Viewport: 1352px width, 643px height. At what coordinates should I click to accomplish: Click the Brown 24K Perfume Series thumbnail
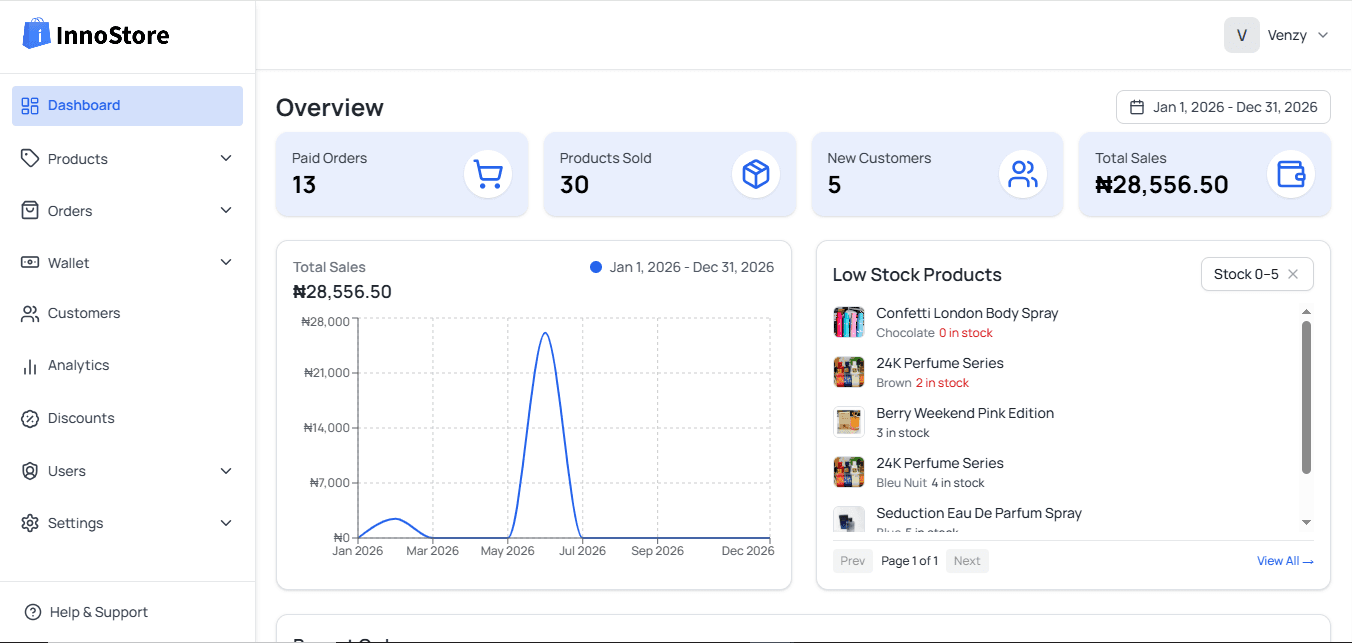(849, 372)
